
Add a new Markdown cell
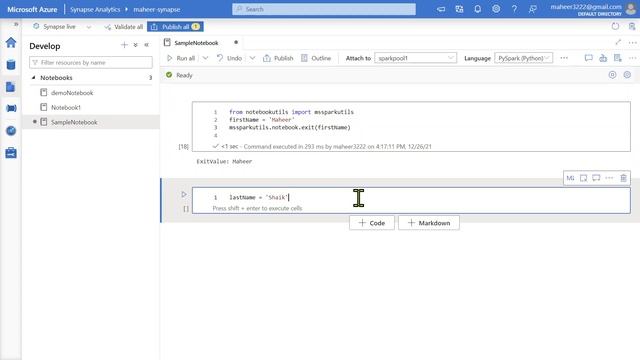(429, 223)
